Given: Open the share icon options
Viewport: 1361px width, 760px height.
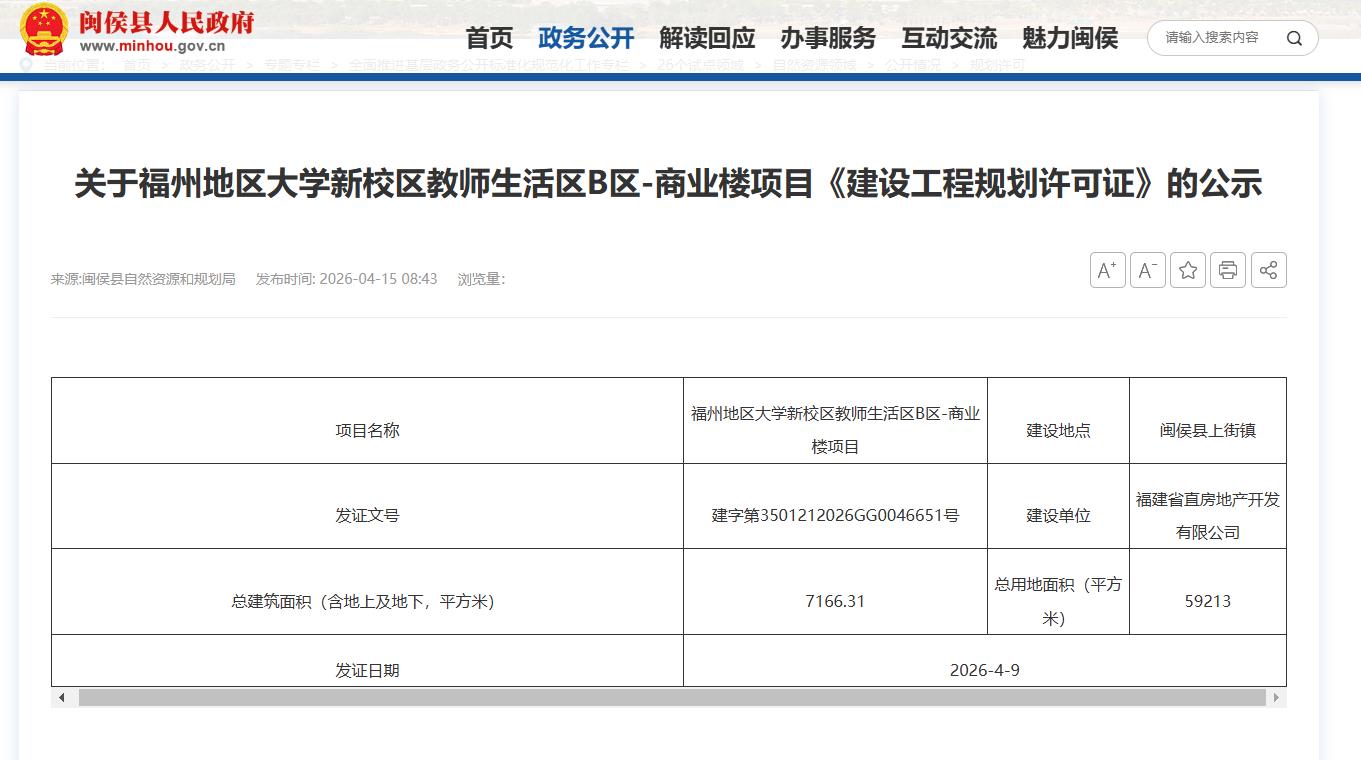Looking at the screenshot, I should (x=1268, y=270).
